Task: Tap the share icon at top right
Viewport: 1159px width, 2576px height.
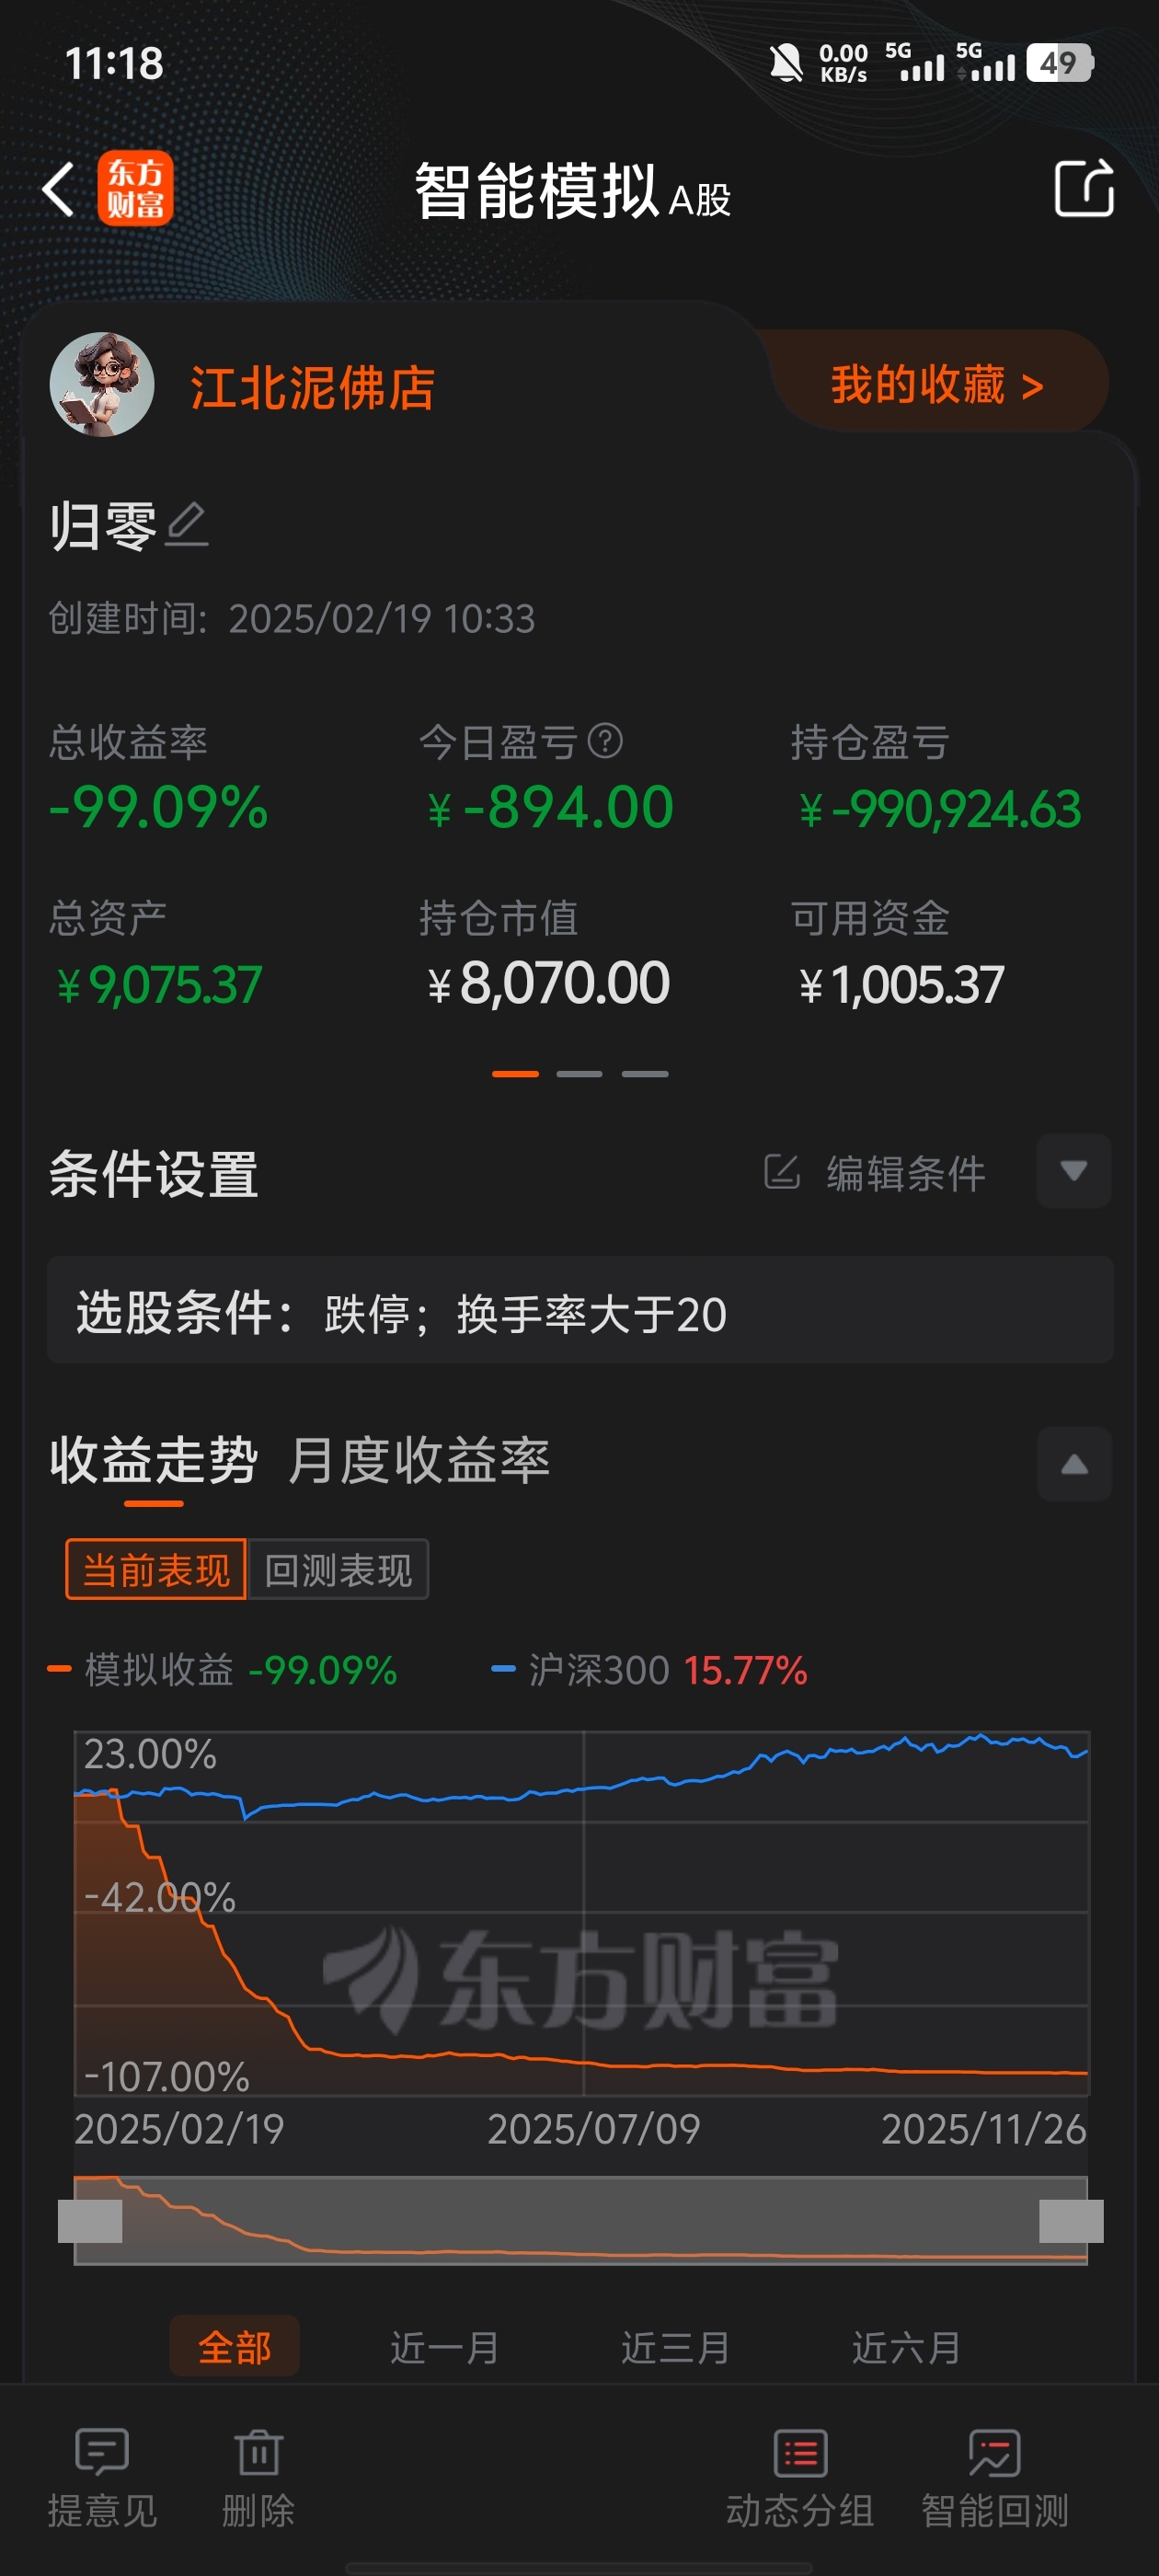Action: coord(1084,188)
